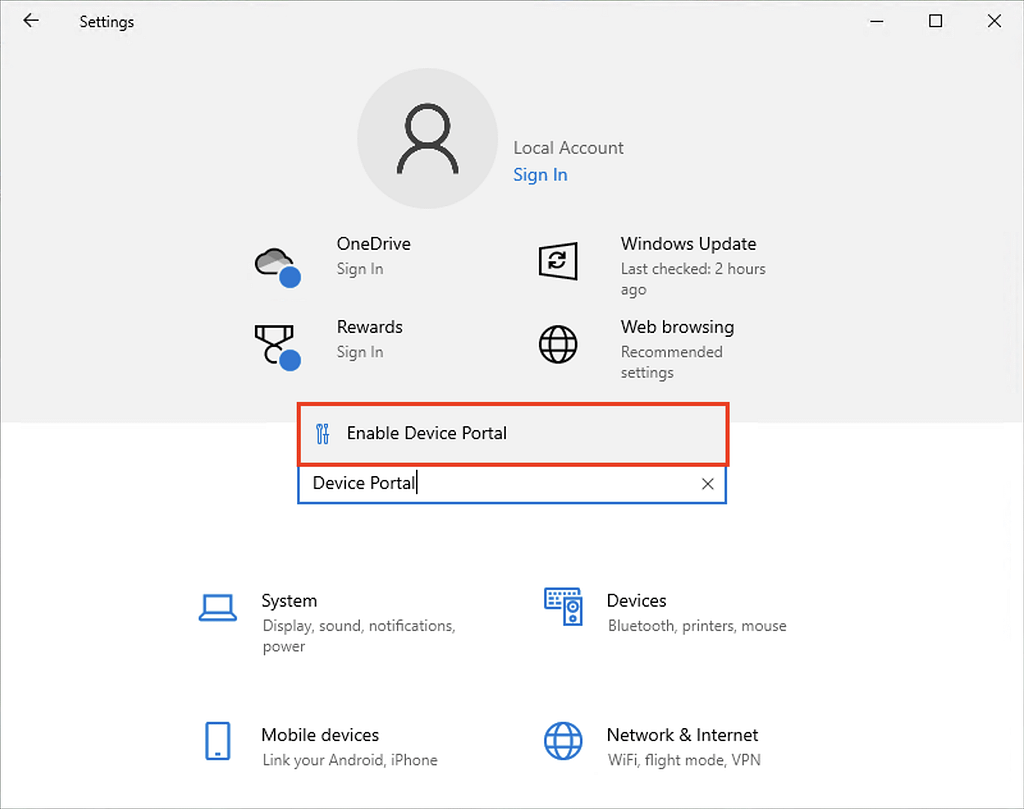Click the Web browsing globe icon

click(557, 345)
